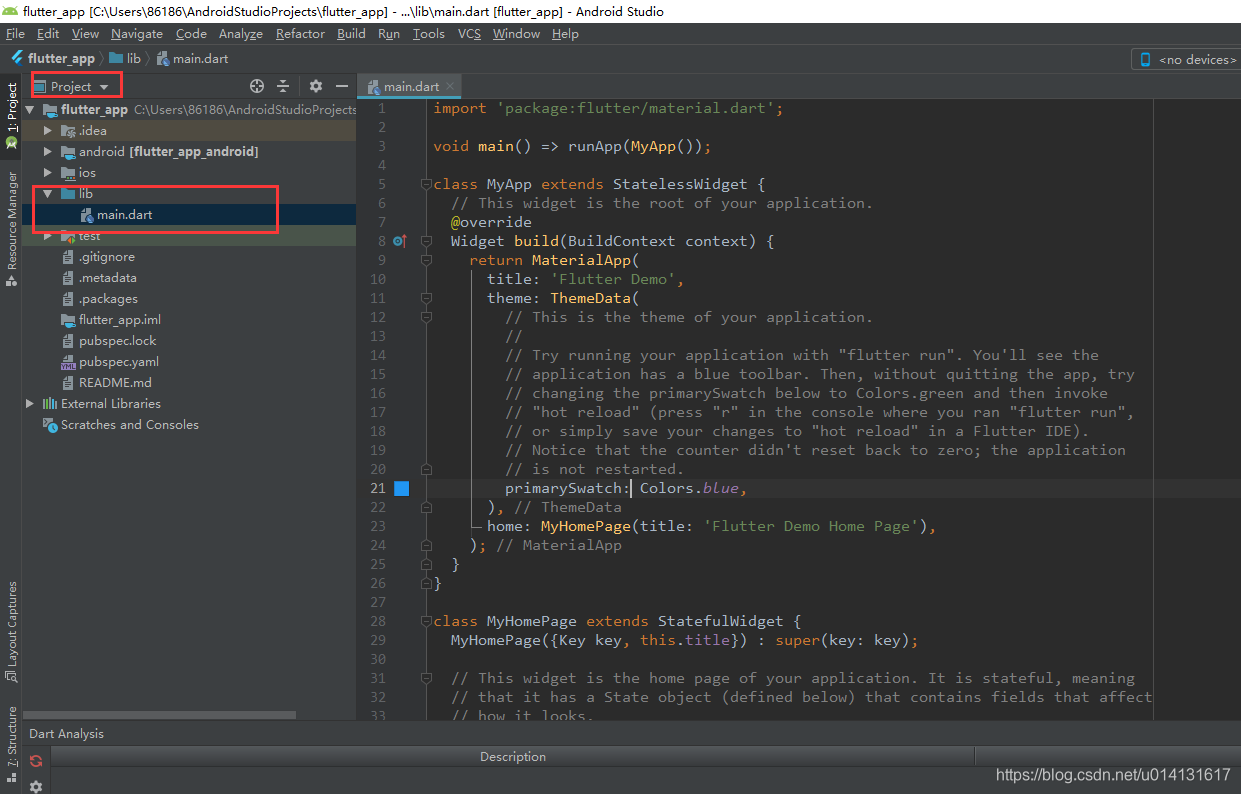
Task: Open the VCS menu
Action: click(469, 33)
